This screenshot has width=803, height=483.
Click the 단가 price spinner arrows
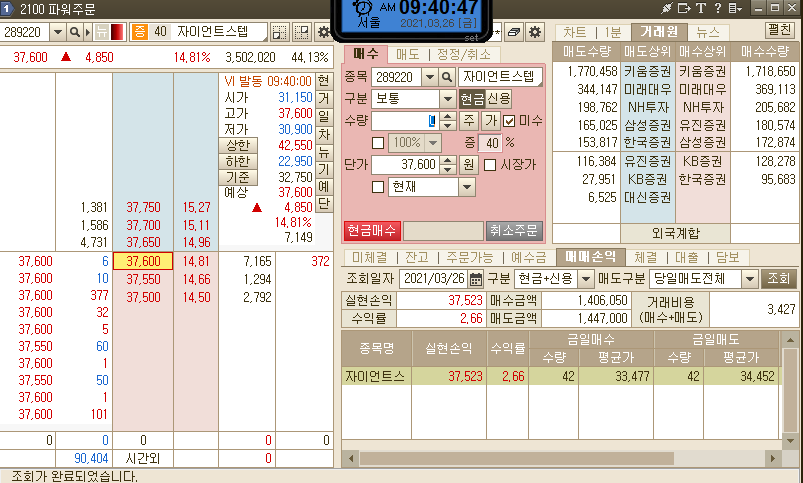coord(448,165)
